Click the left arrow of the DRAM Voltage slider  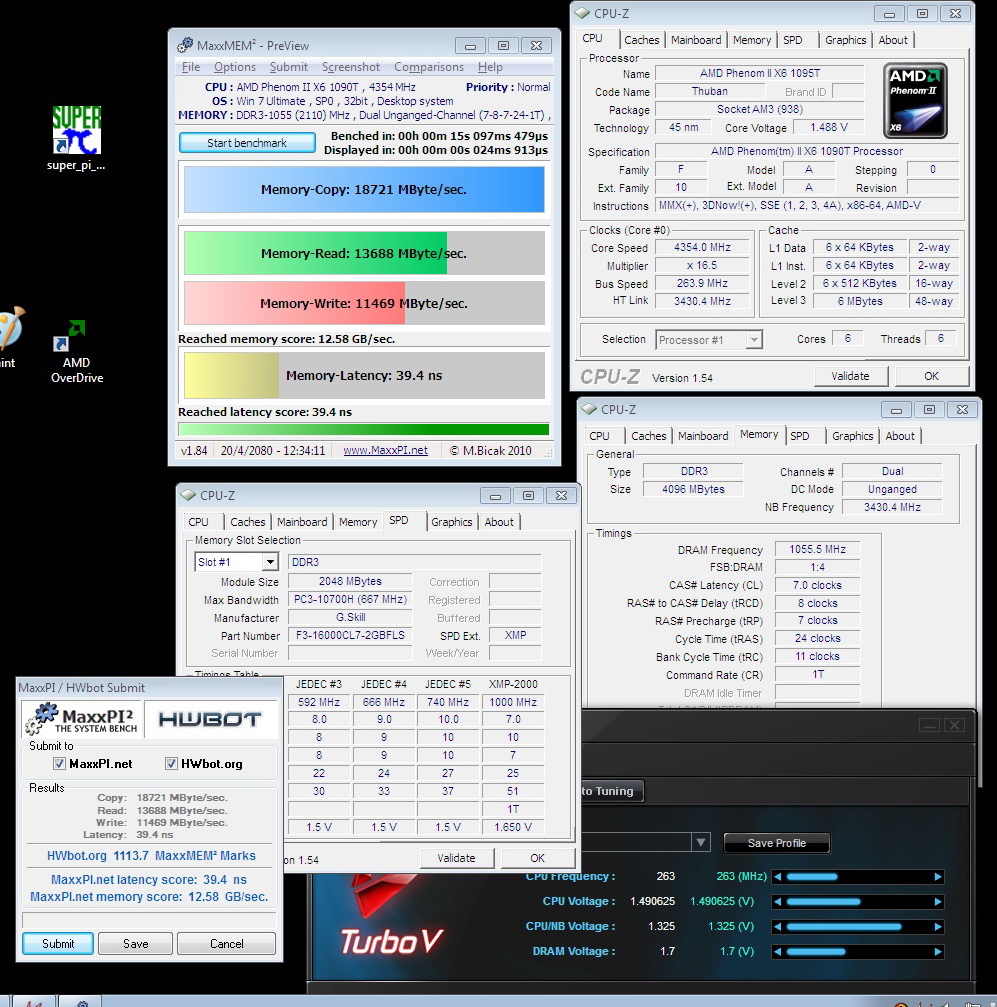click(x=777, y=952)
